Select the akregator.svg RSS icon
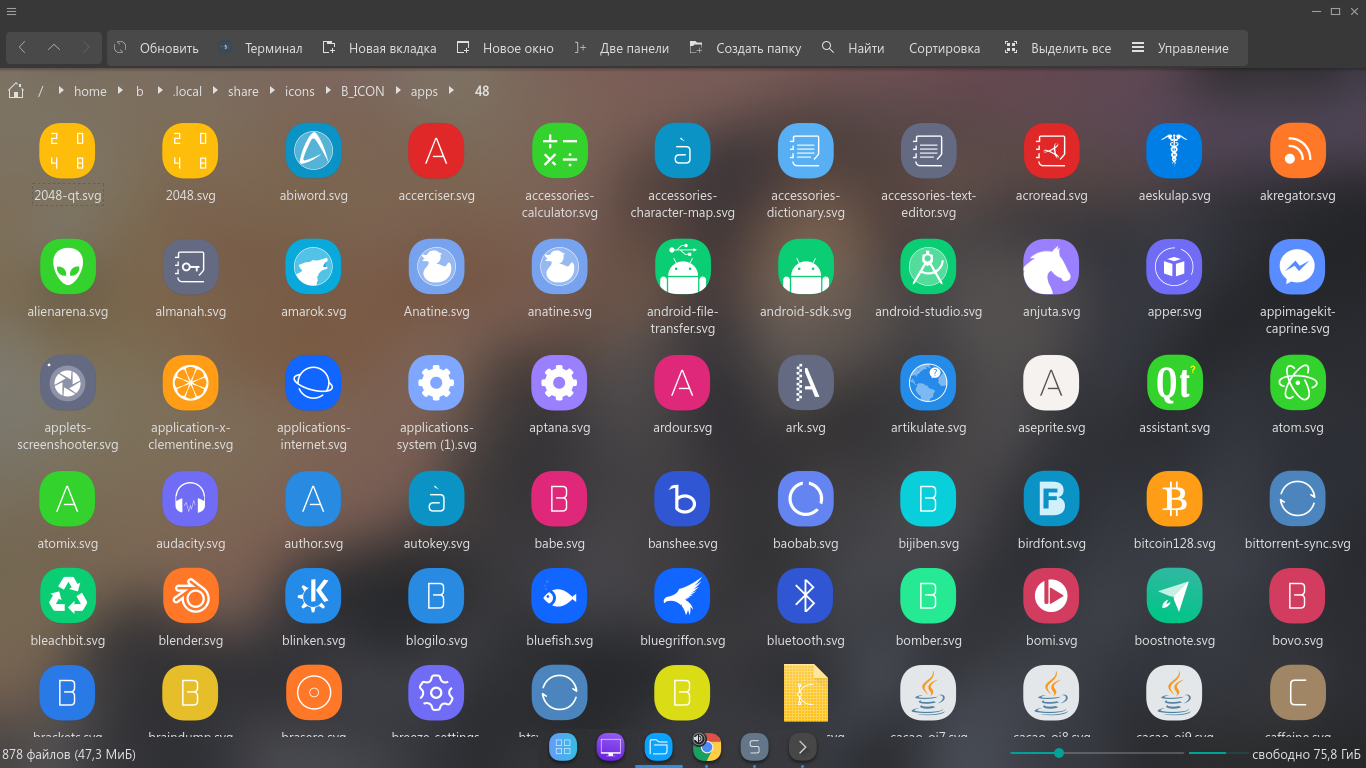This screenshot has width=1366, height=768. (1298, 151)
